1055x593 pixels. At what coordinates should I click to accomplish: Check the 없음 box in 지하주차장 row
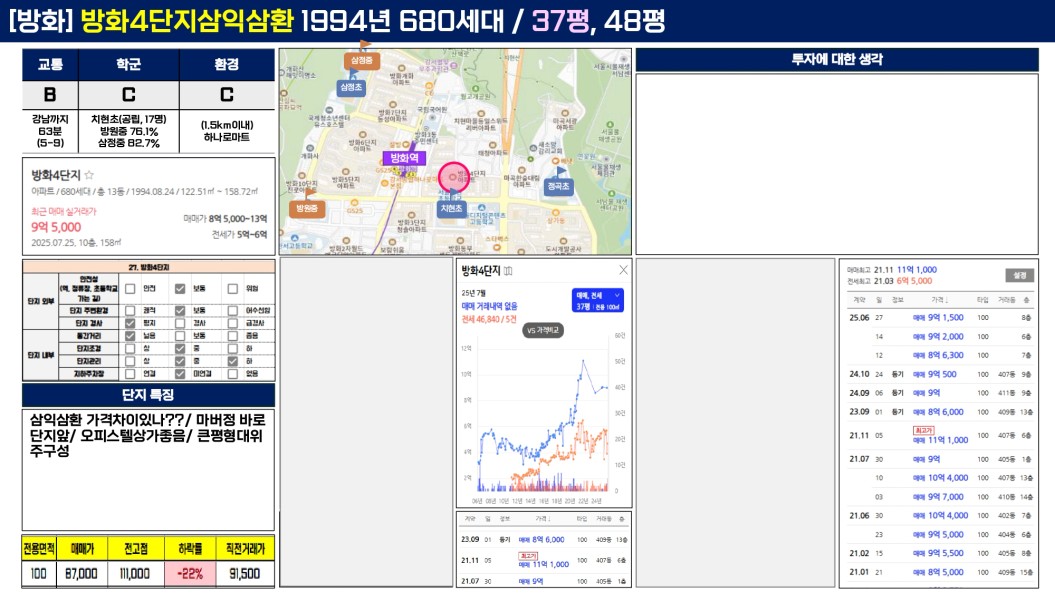point(232,374)
